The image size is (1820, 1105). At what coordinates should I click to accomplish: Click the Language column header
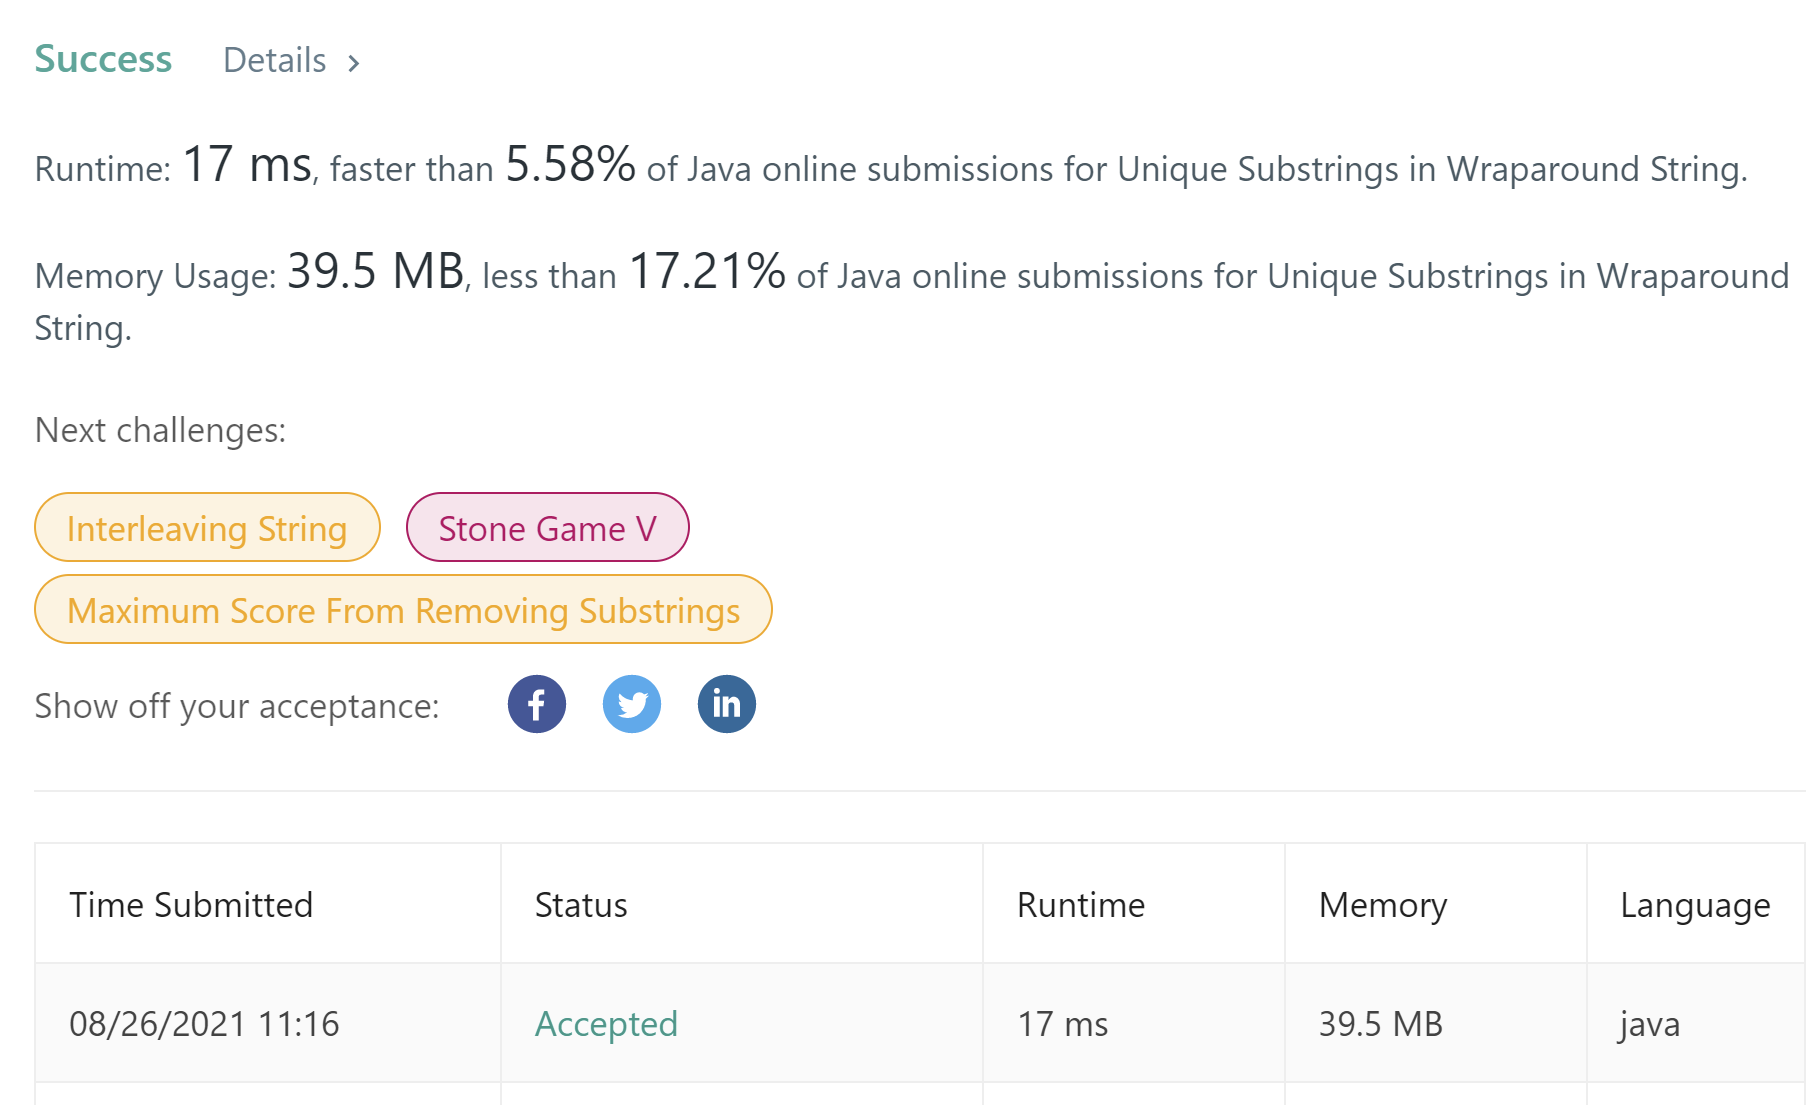pyautogui.click(x=1695, y=905)
